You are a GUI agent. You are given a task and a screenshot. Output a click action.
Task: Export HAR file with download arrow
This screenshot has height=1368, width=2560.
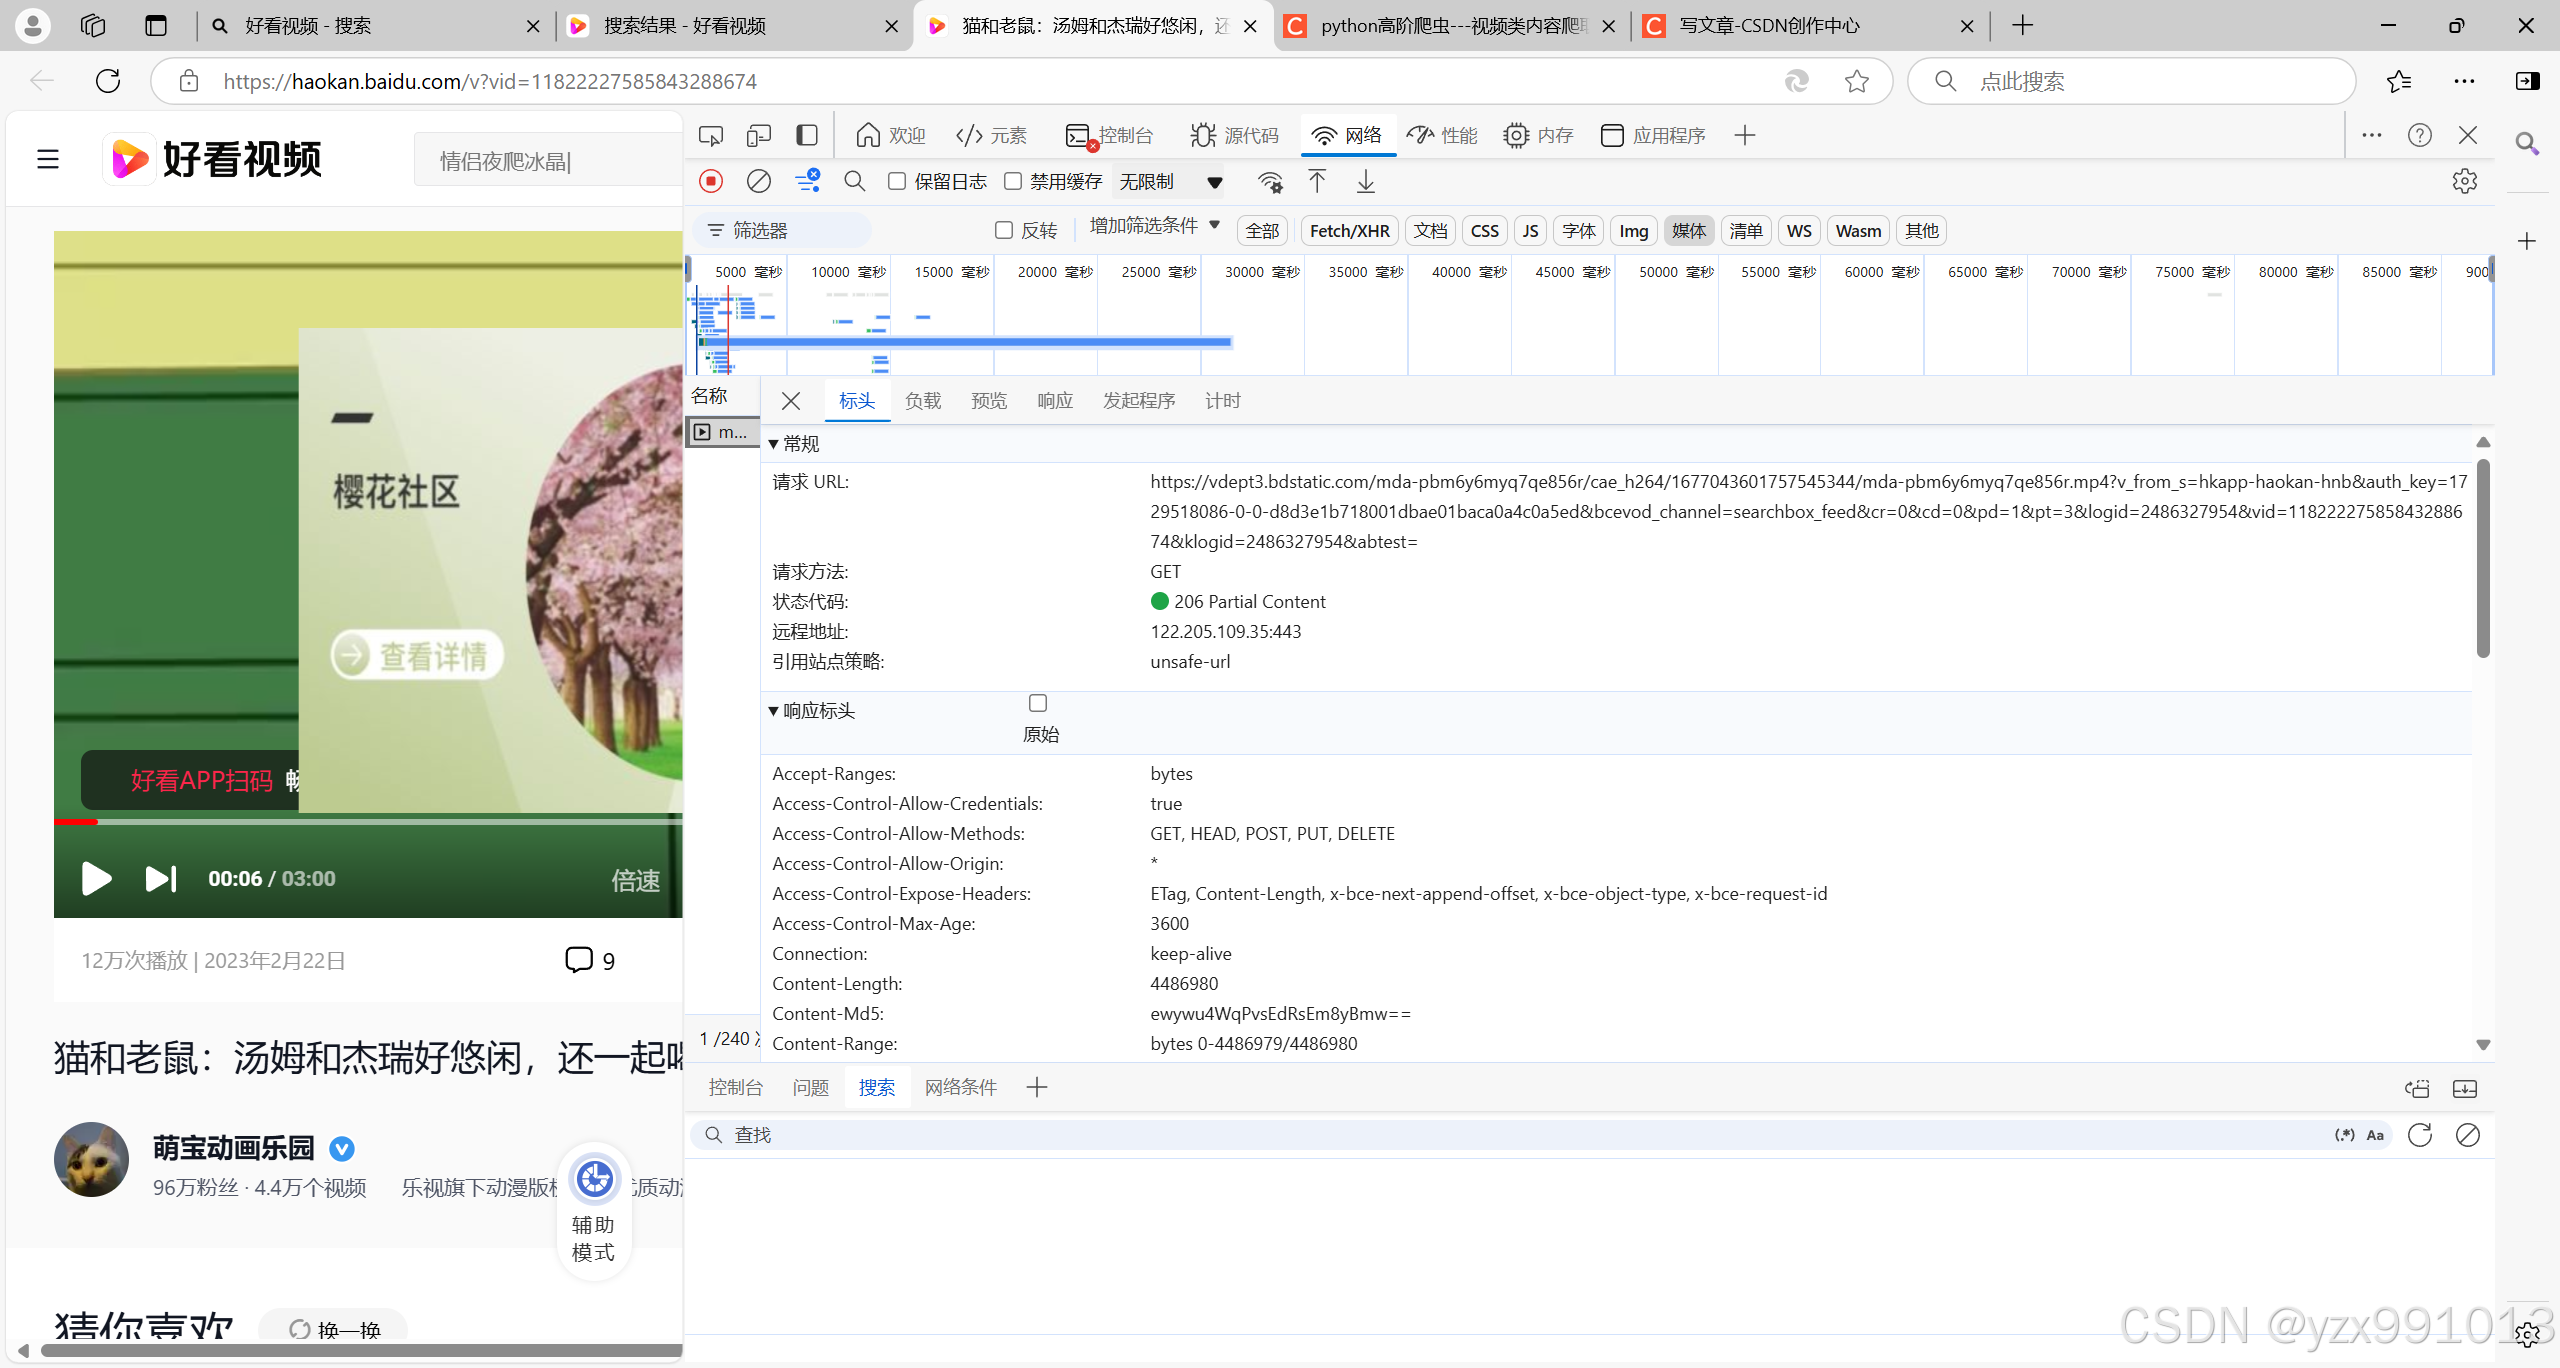pos(1366,181)
